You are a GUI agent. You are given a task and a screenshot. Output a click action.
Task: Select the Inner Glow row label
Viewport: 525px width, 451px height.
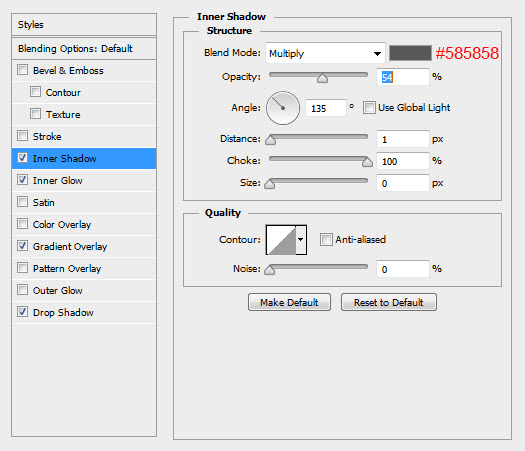(58, 180)
